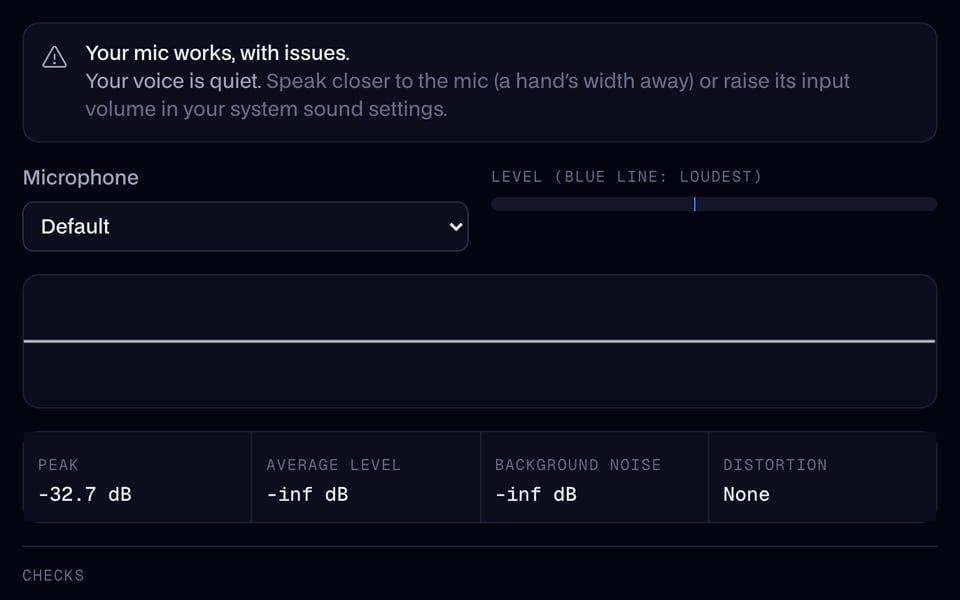960x600 pixels.
Task: Click the "DISTORTION" label
Action: click(x=775, y=465)
